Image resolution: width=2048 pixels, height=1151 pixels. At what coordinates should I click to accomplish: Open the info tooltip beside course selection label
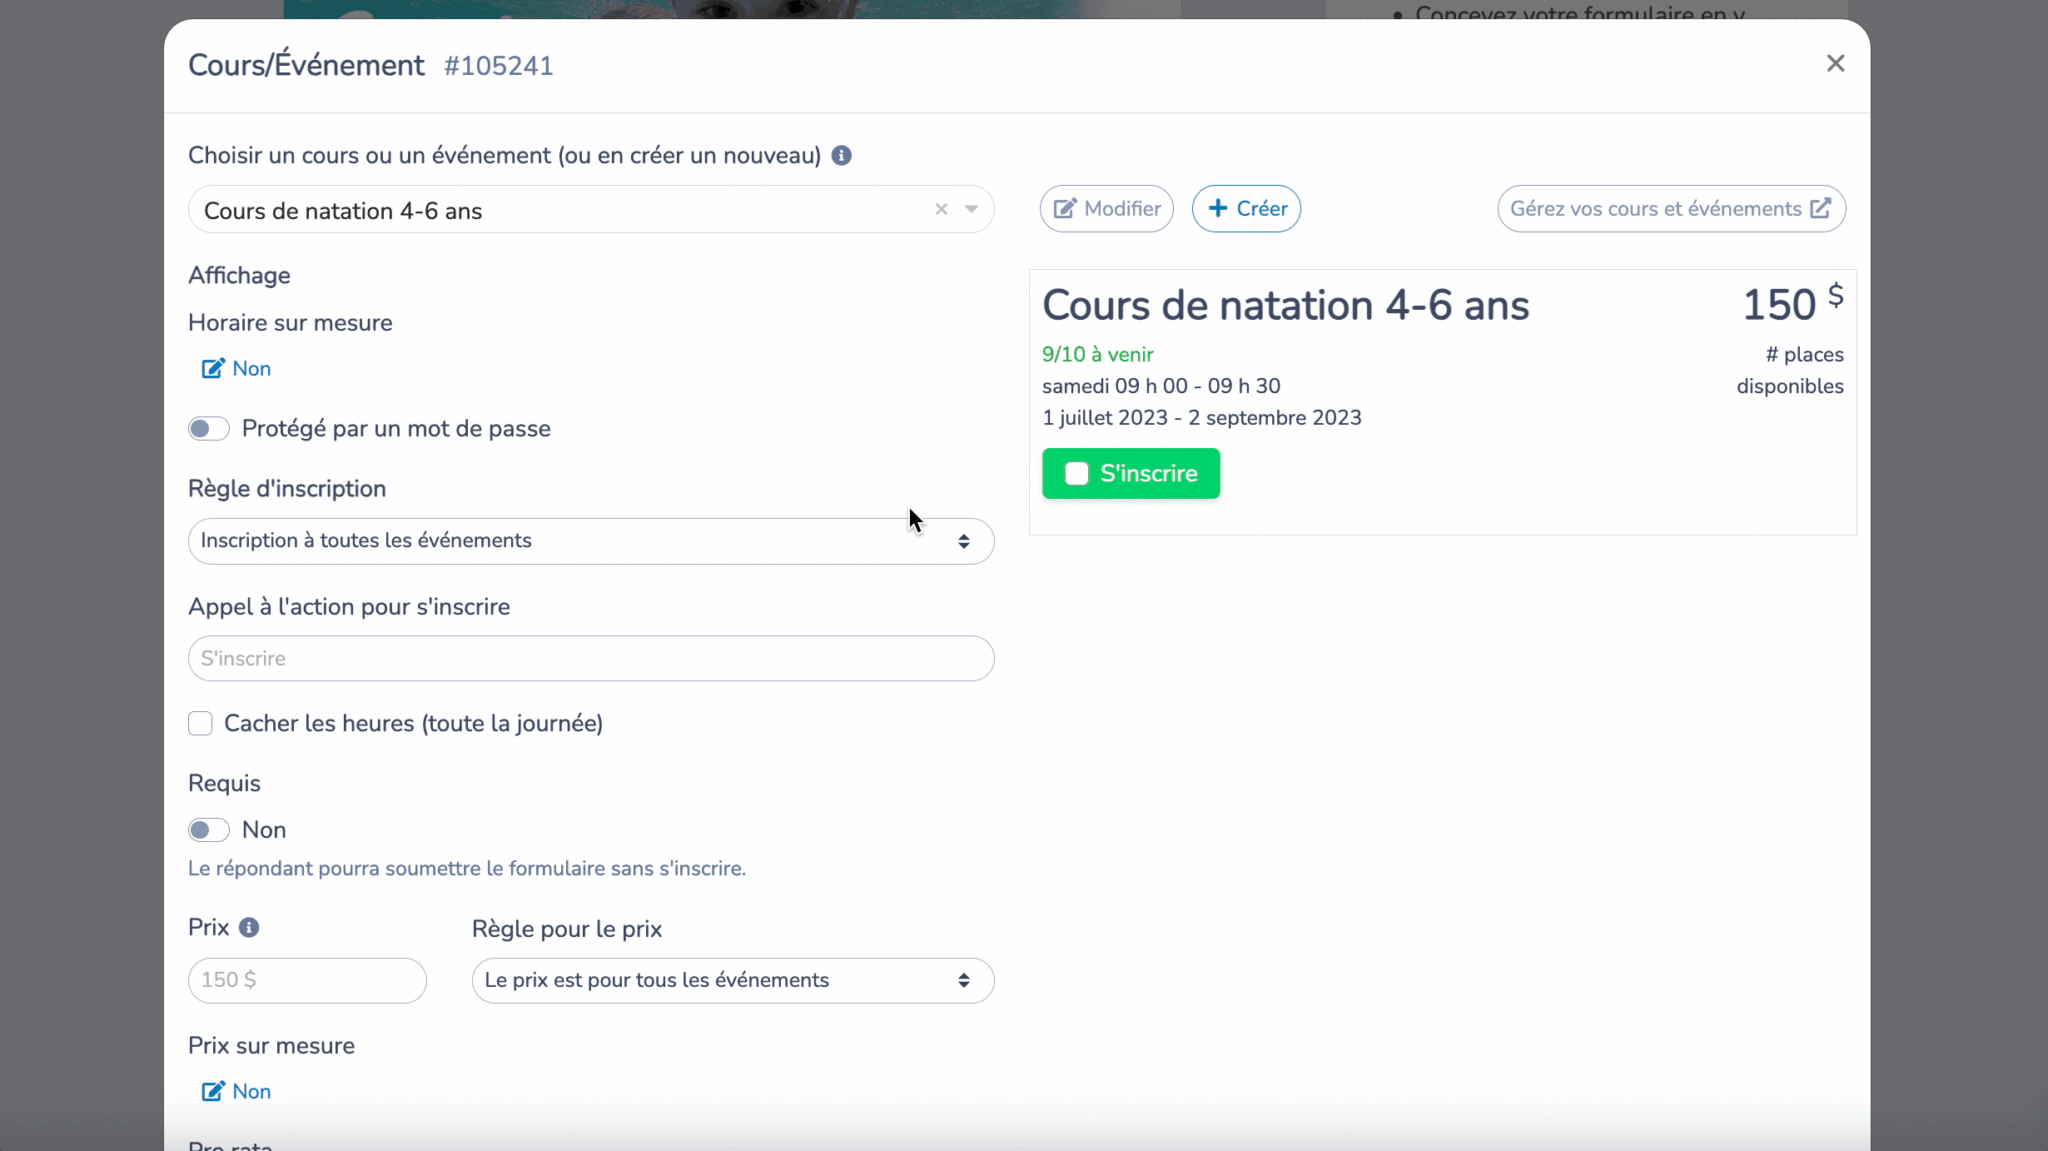click(841, 155)
